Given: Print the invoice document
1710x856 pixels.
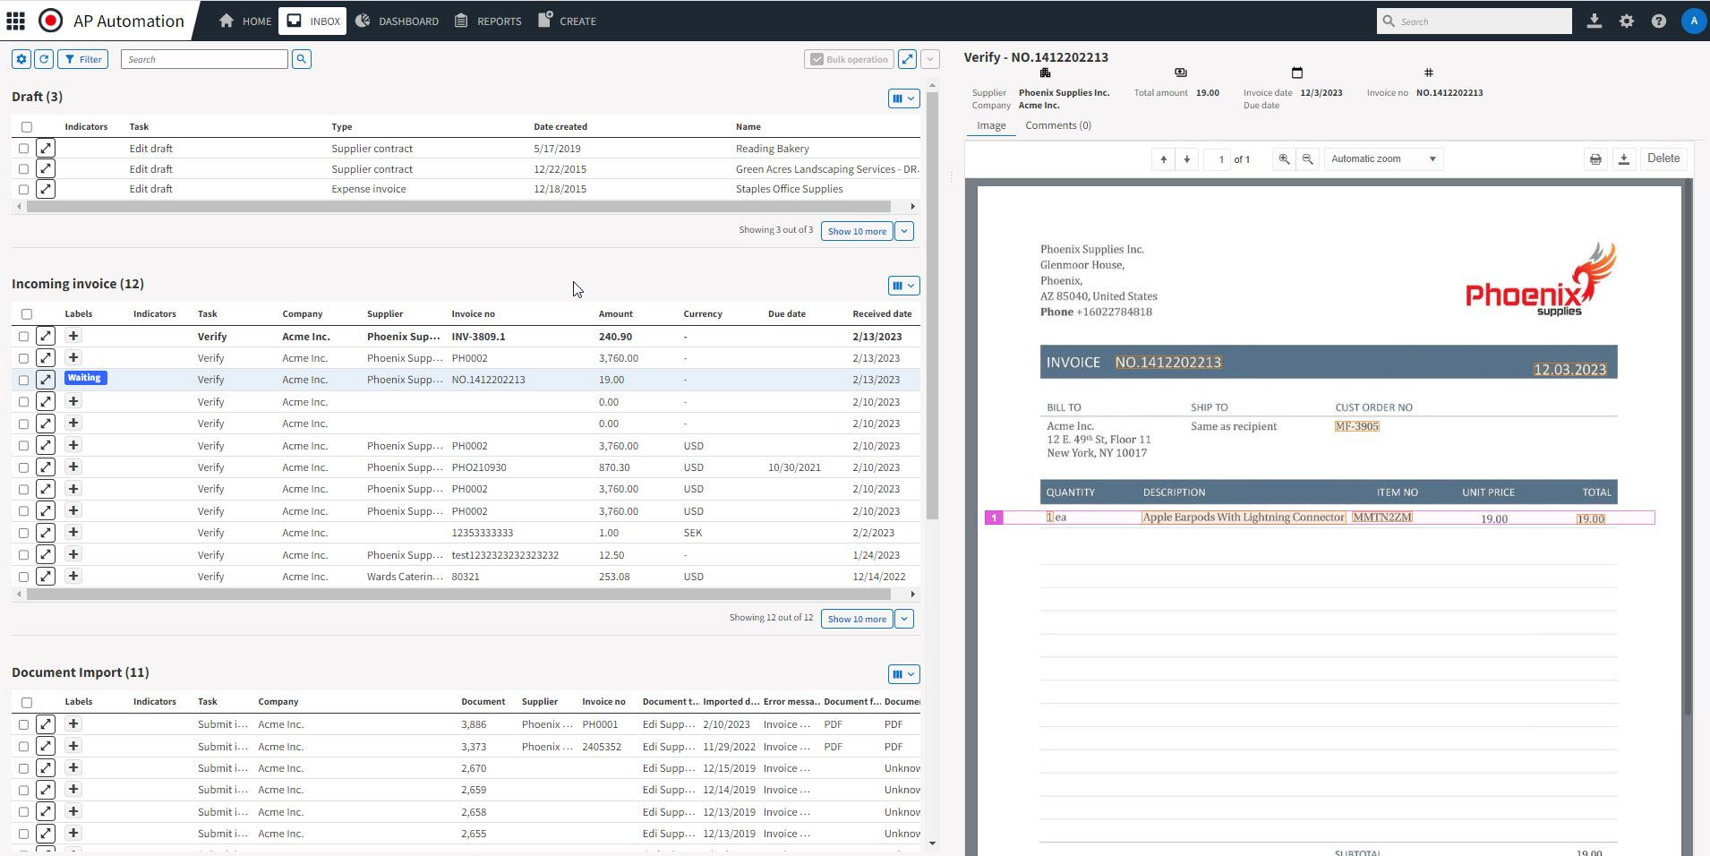Looking at the screenshot, I should (x=1595, y=159).
